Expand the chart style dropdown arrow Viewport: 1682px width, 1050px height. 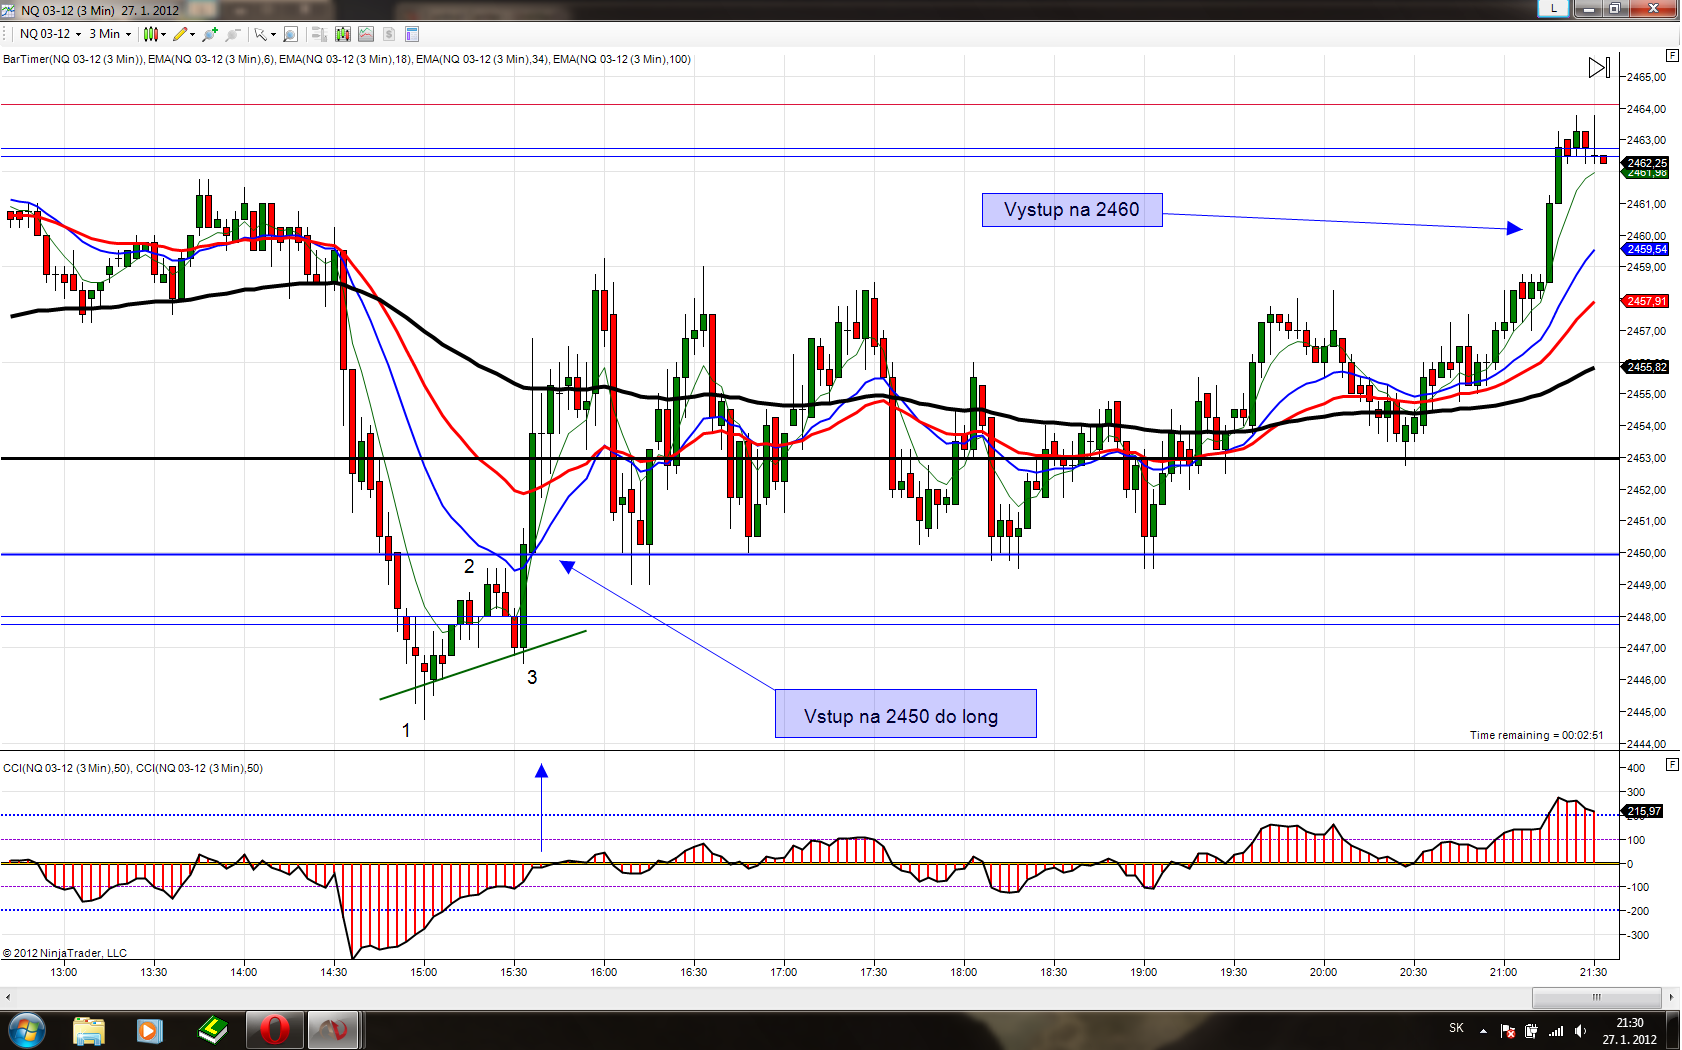163,34
